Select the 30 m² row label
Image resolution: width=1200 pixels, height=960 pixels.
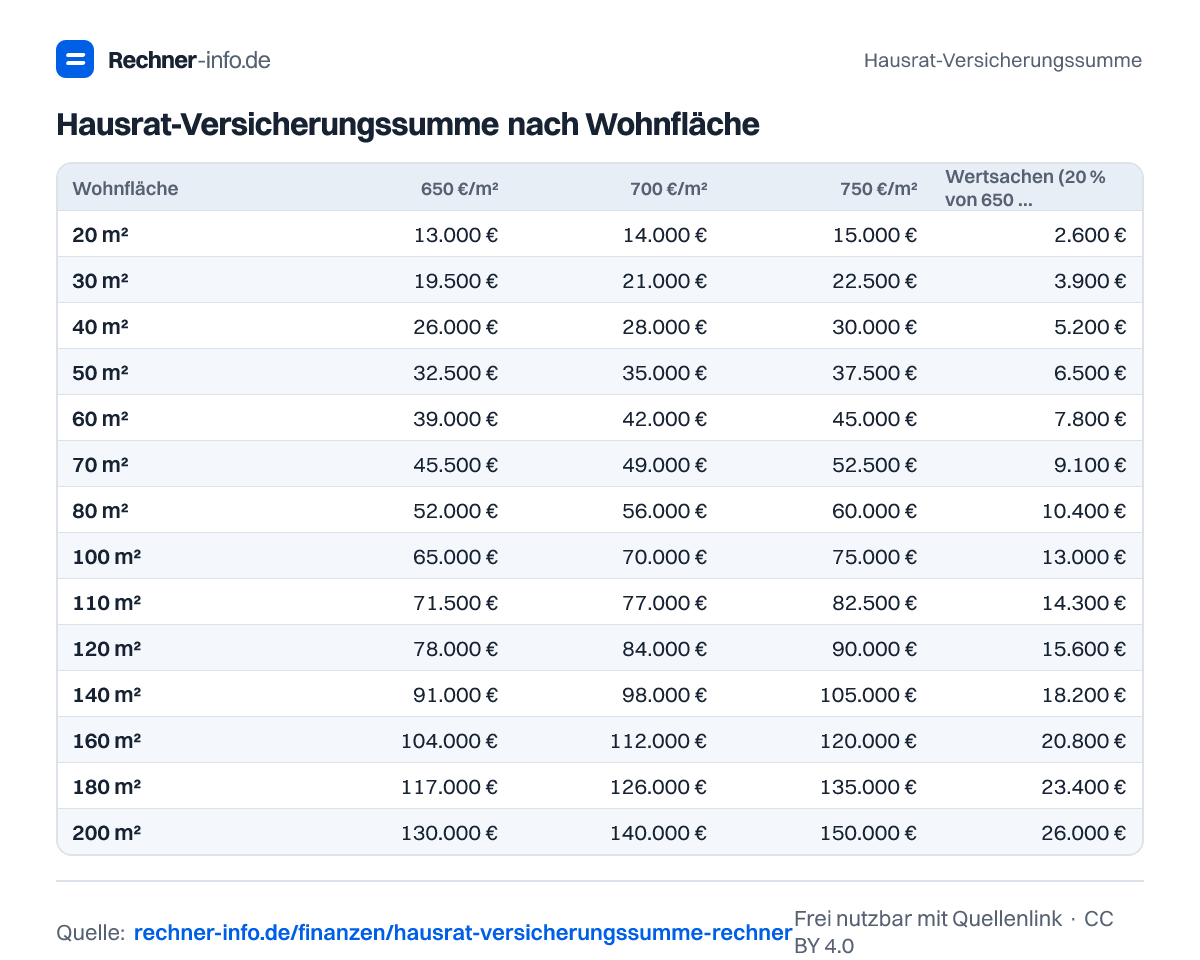[x=100, y=281]
